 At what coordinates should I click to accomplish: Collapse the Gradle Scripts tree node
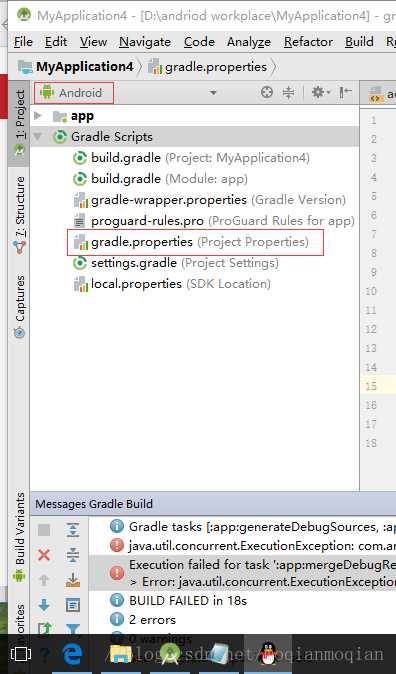(38, 137)
